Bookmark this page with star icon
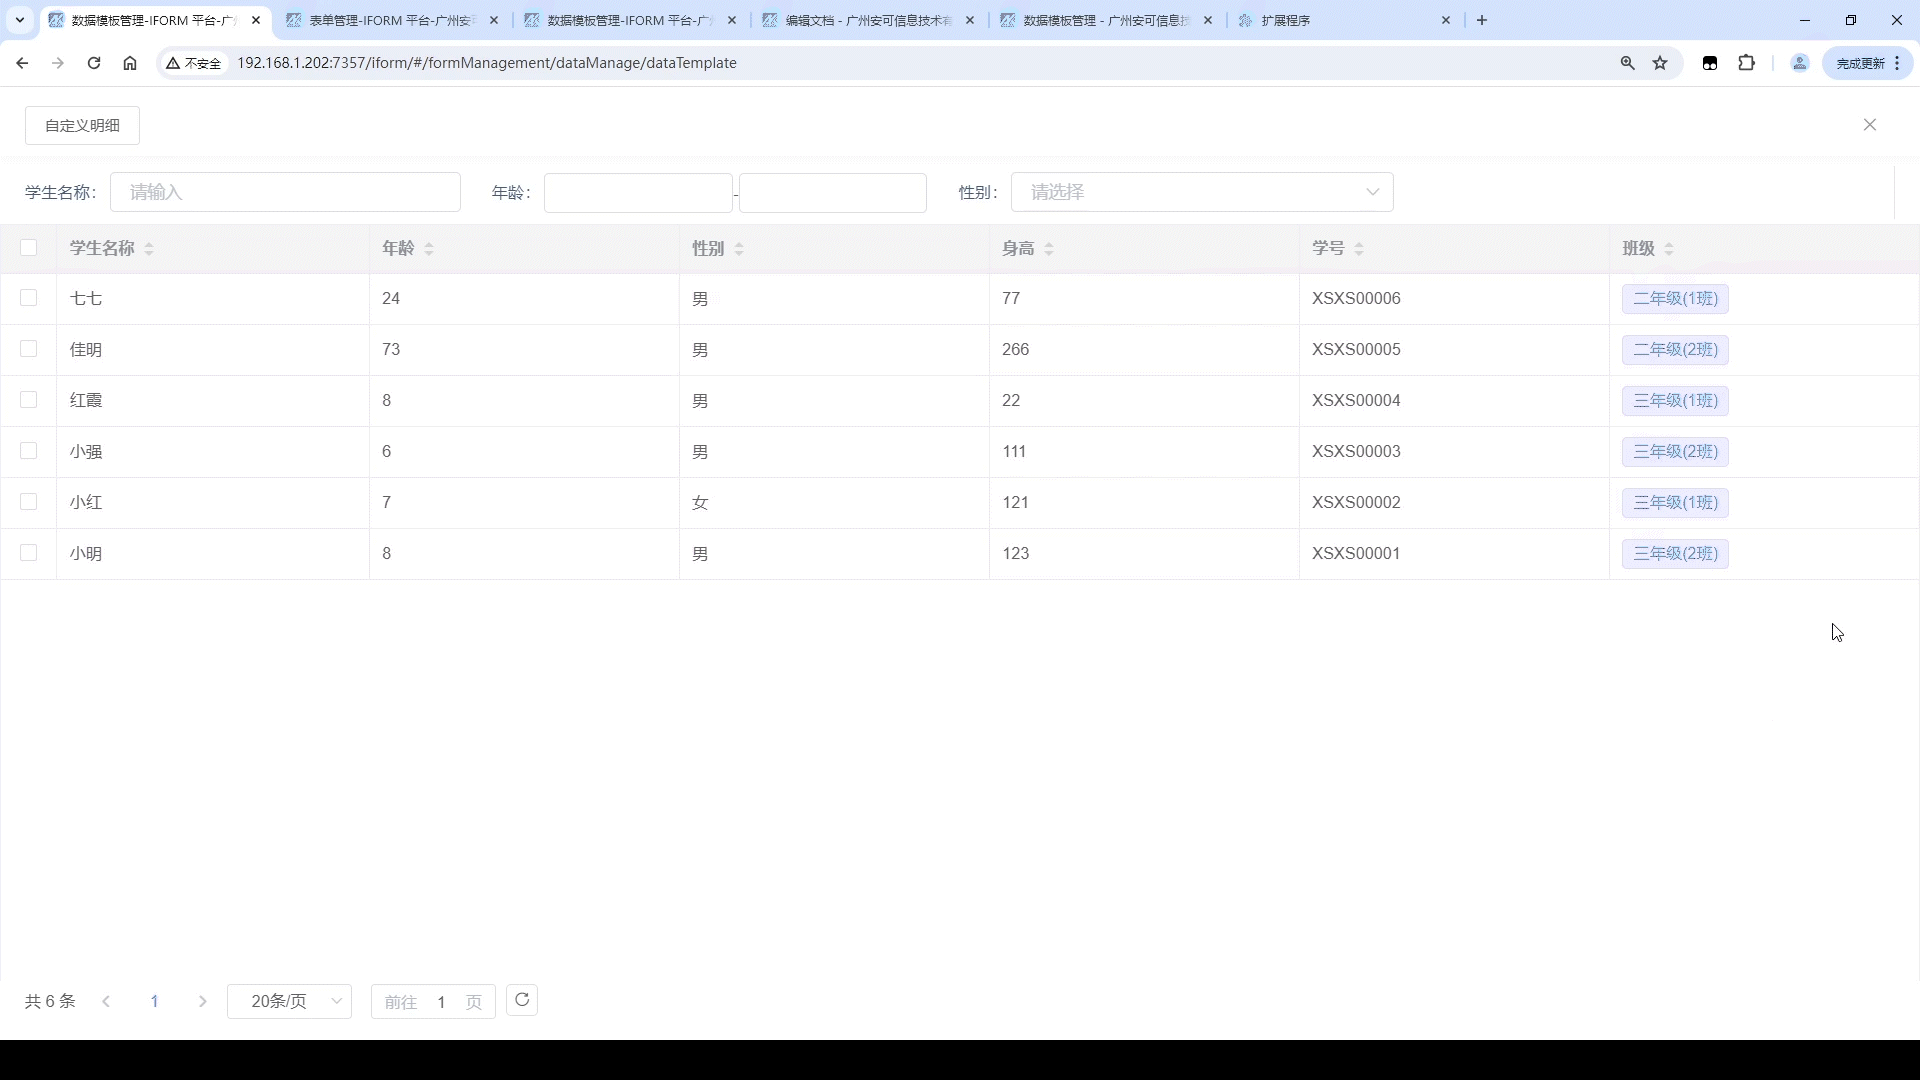 [1660, 63]
